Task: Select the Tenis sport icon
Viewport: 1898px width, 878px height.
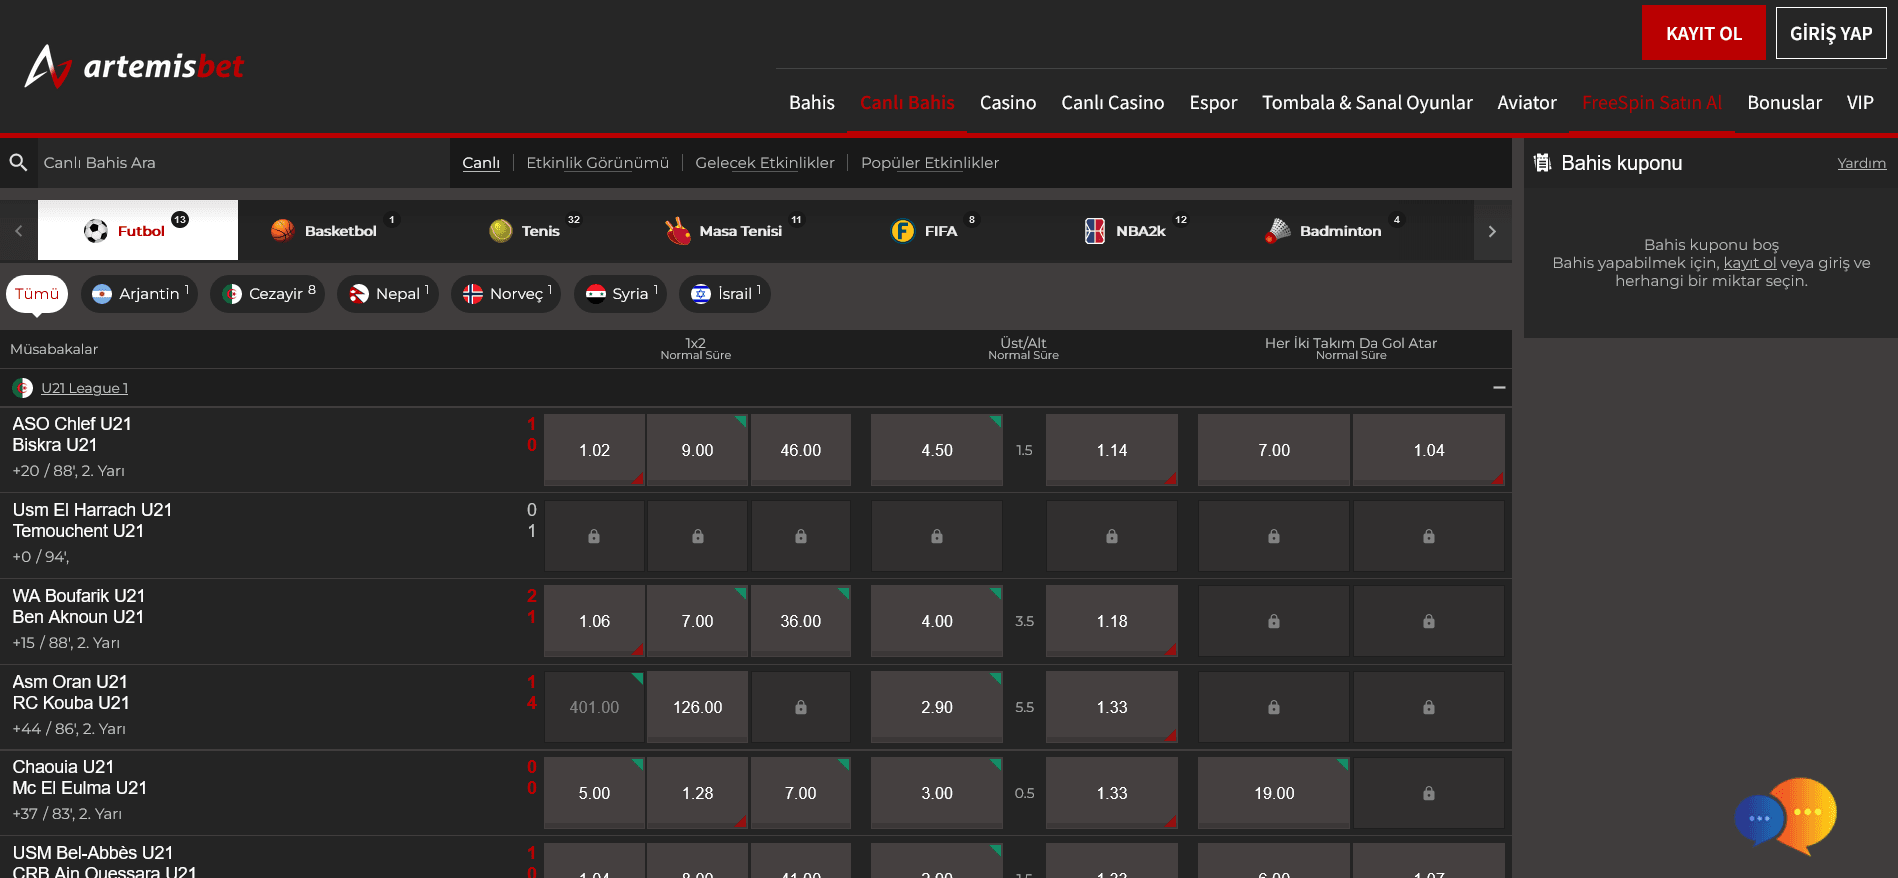Action: point(501,231)
